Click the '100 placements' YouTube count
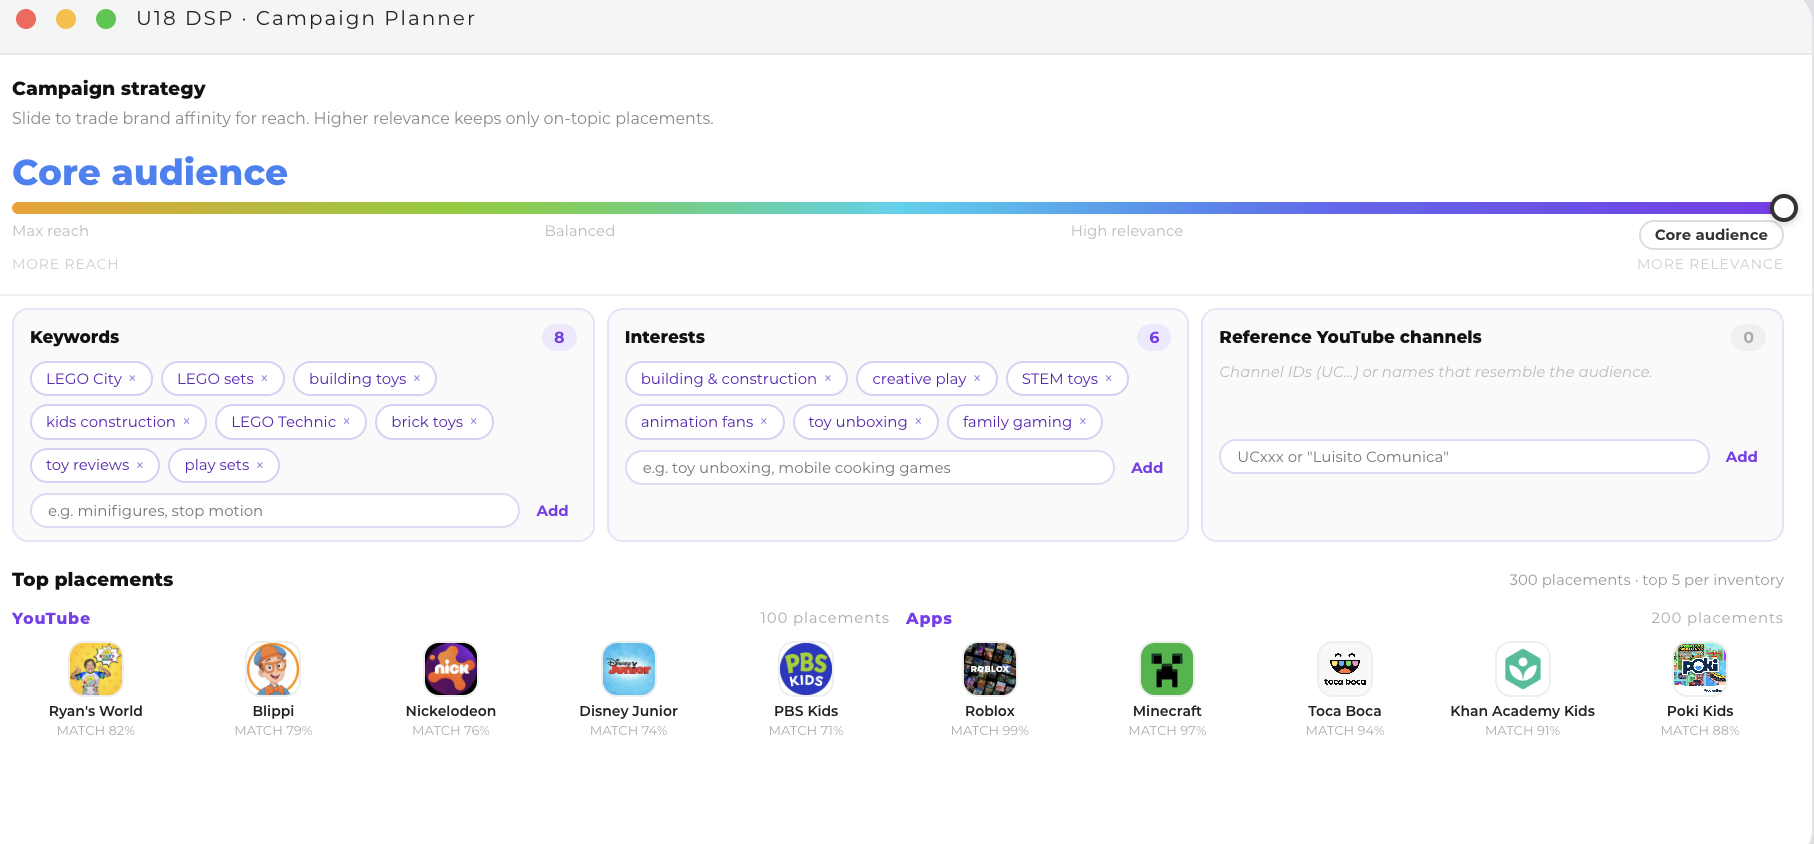Image resolution: width=1814 pixels, height=844 pixels. [x=824, y=618]
